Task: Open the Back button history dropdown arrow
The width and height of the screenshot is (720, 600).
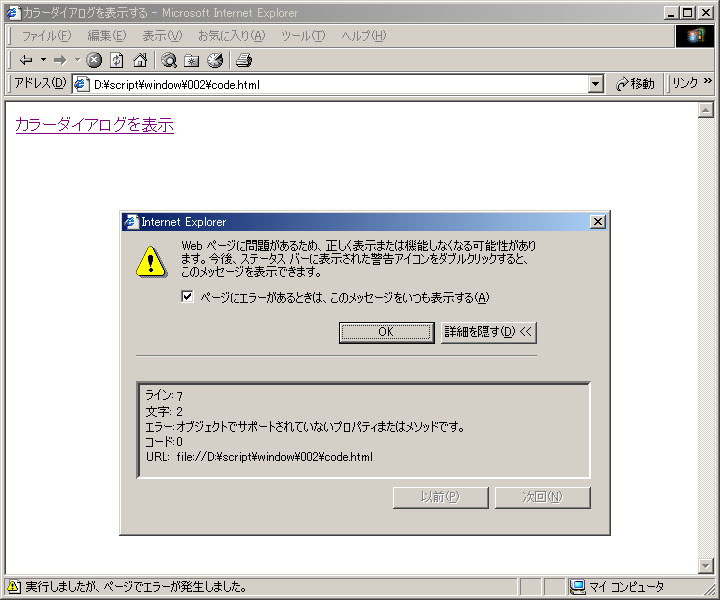Action: (44, 60)
